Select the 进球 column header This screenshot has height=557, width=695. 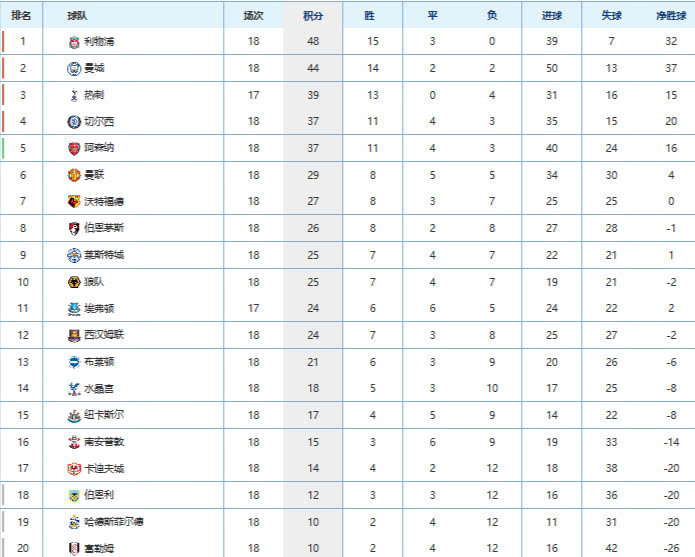pyautogui.click(x=552, y=16)
